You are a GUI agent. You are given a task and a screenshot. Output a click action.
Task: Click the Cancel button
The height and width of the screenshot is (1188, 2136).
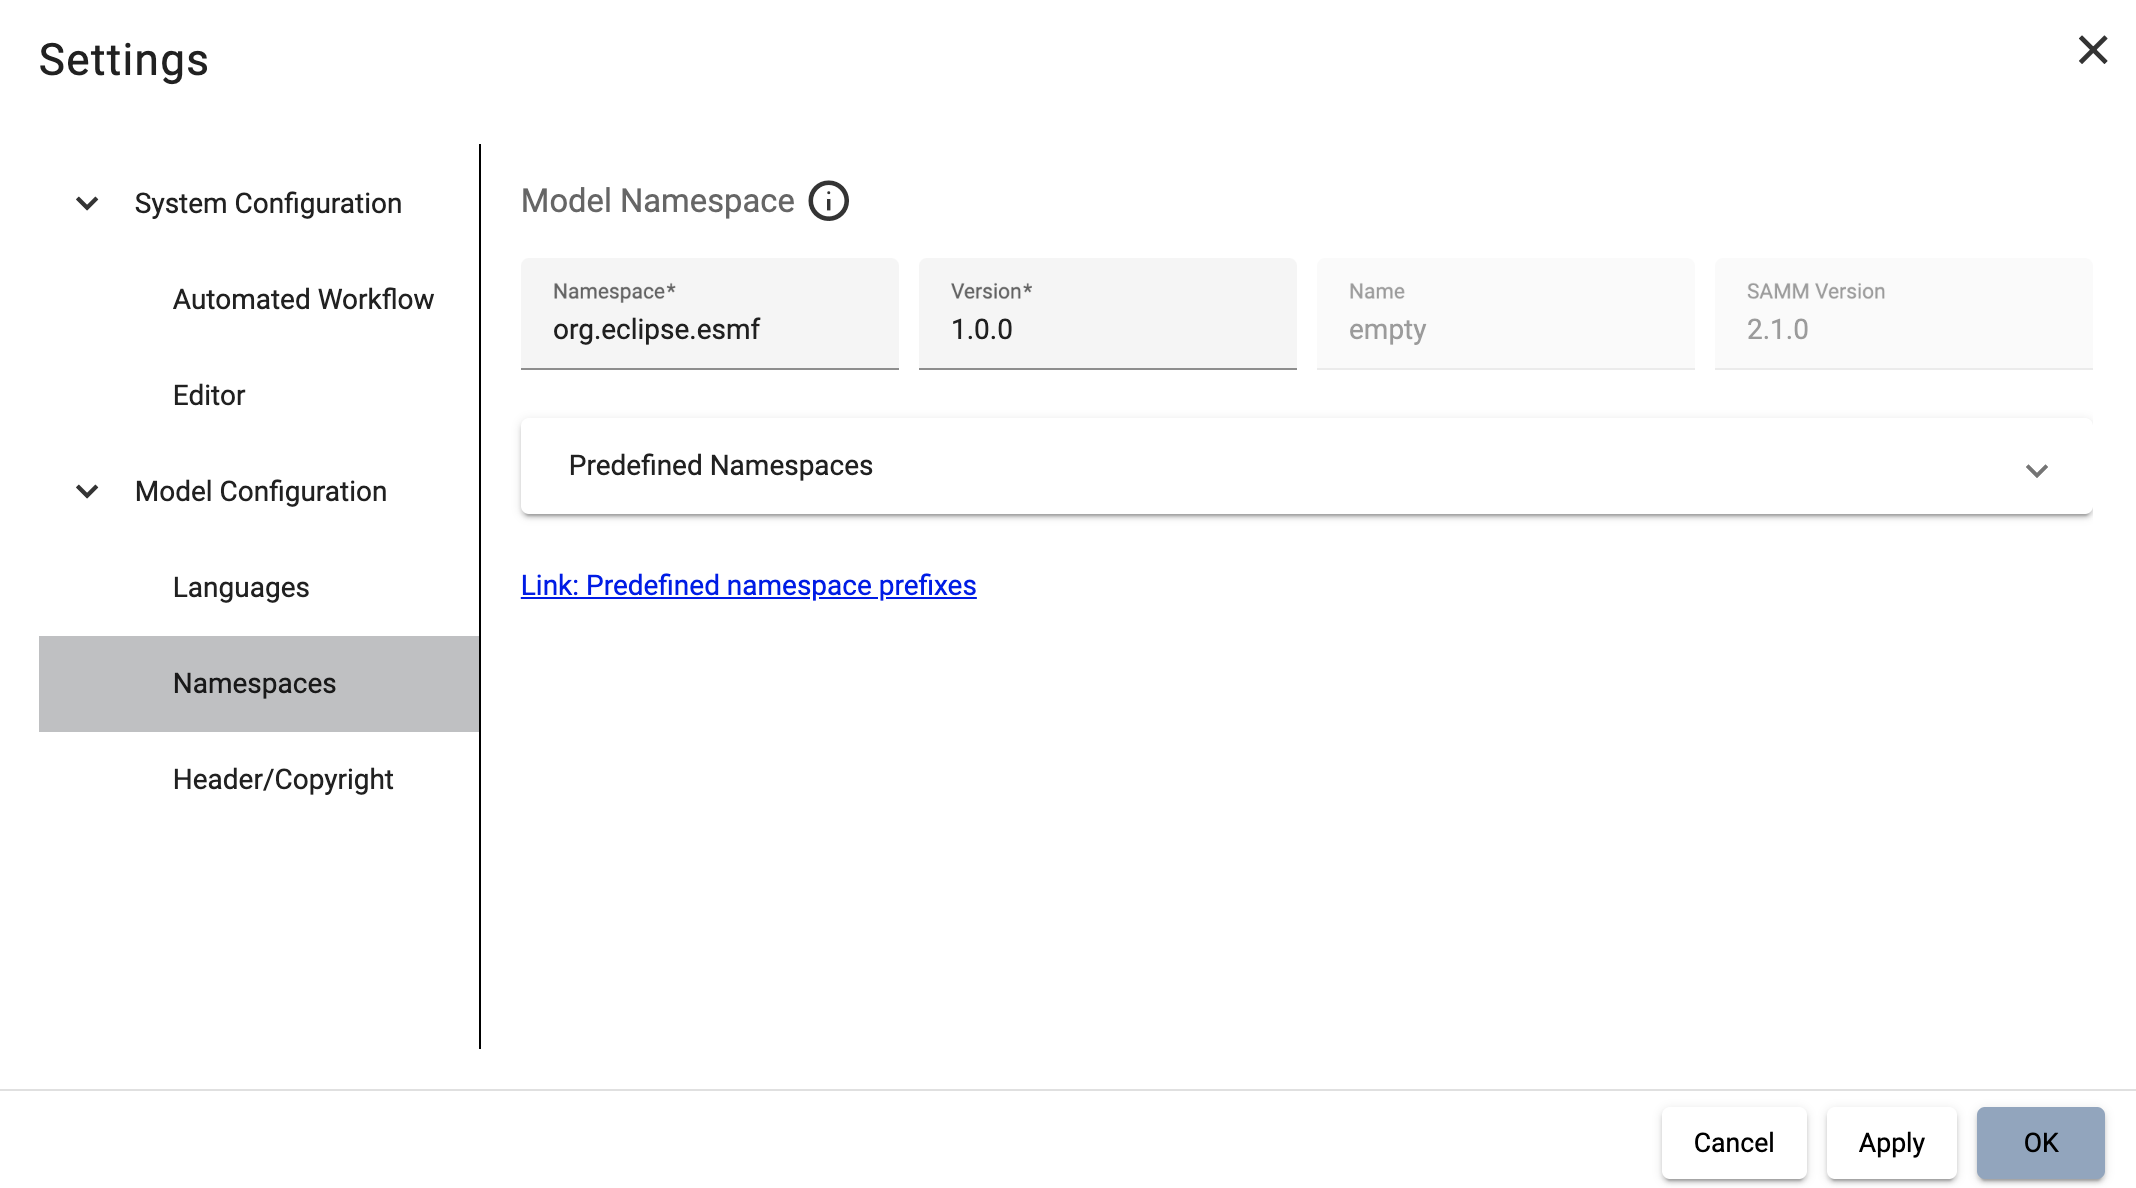[1734, 1143]
